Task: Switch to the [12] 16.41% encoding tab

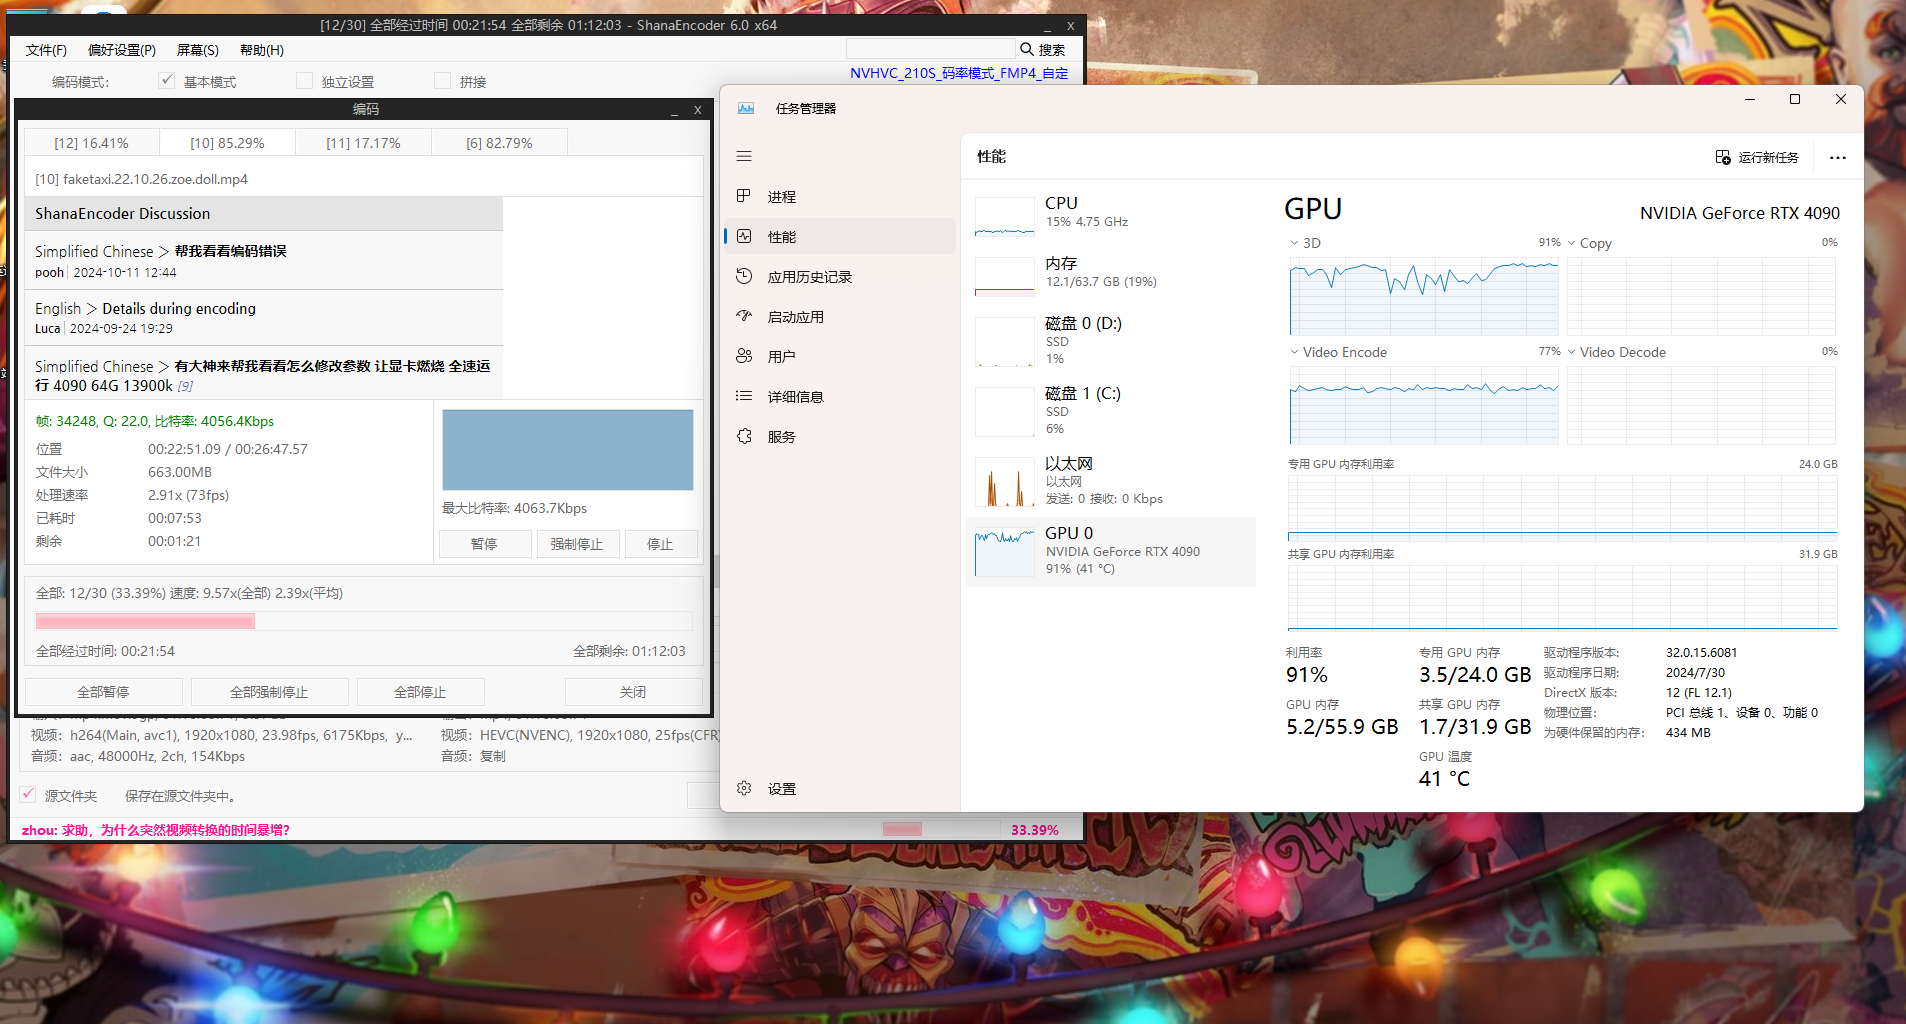Action: pyautogui.click(x=91, y=143)
